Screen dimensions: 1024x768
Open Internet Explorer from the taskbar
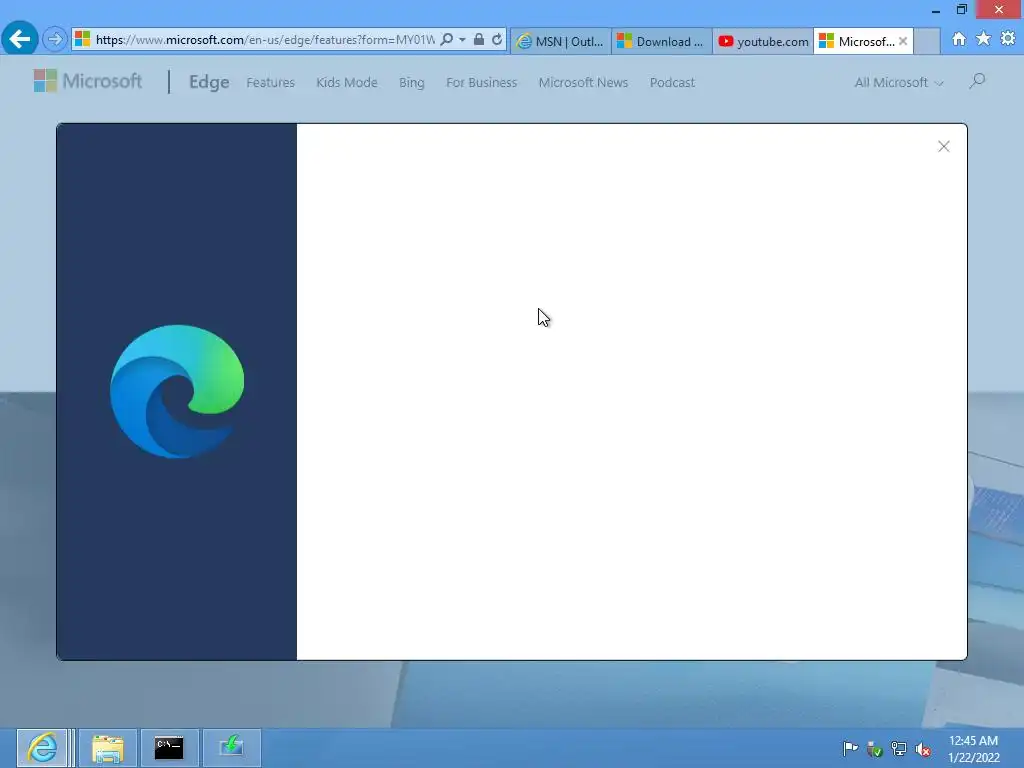click(x=42, y=748)
